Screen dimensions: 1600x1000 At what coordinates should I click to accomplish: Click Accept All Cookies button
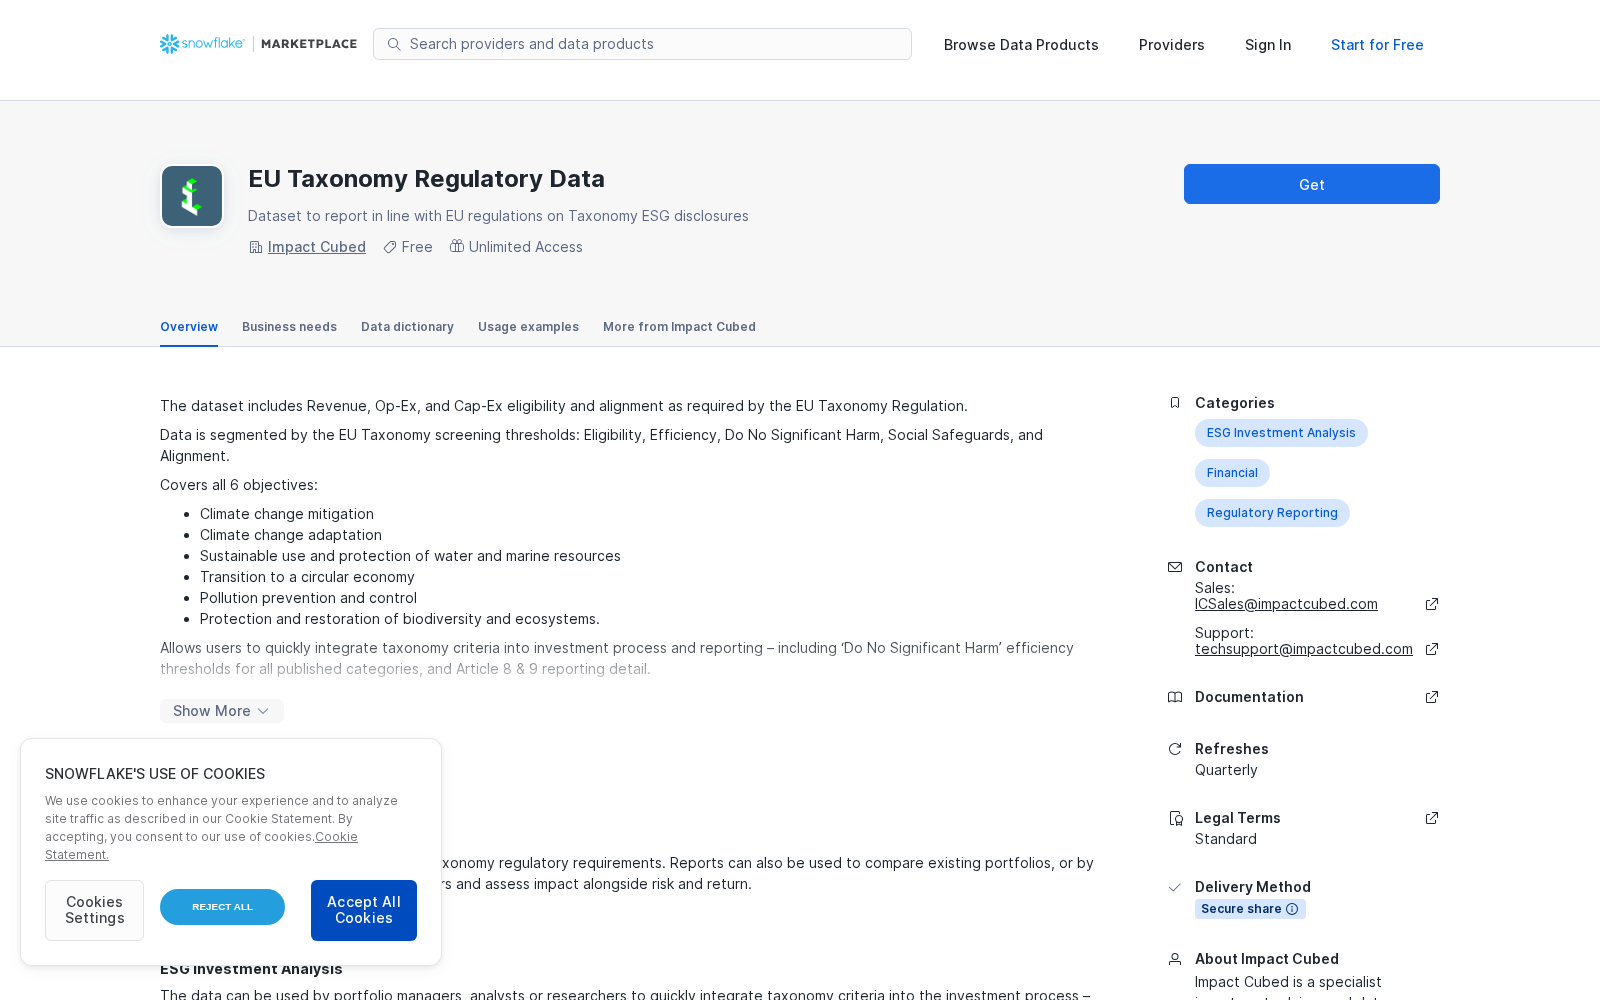364,910
